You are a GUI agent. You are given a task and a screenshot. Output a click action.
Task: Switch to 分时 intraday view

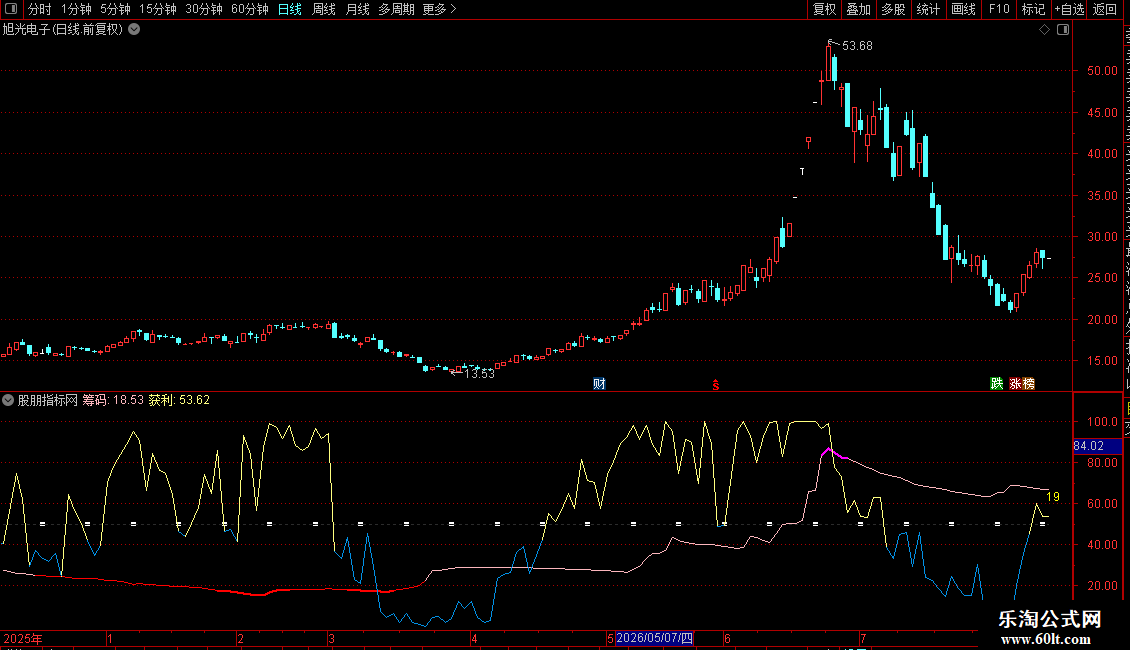click(40, 9)
